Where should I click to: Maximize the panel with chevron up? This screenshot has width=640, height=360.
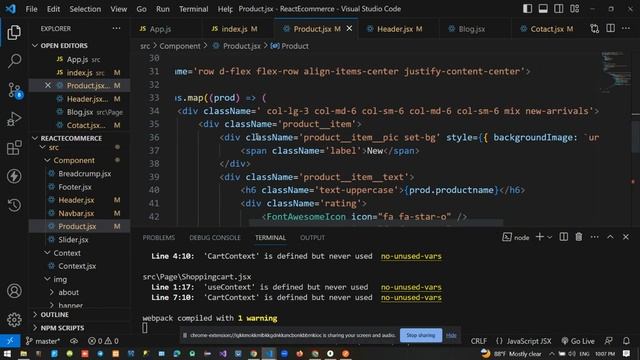coord(610,237)
